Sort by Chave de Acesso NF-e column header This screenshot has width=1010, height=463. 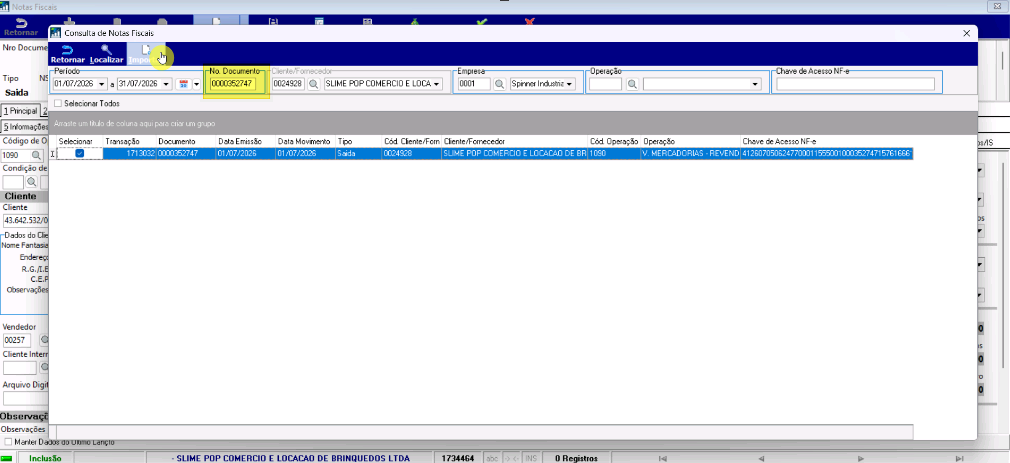(x=826, y=141)
